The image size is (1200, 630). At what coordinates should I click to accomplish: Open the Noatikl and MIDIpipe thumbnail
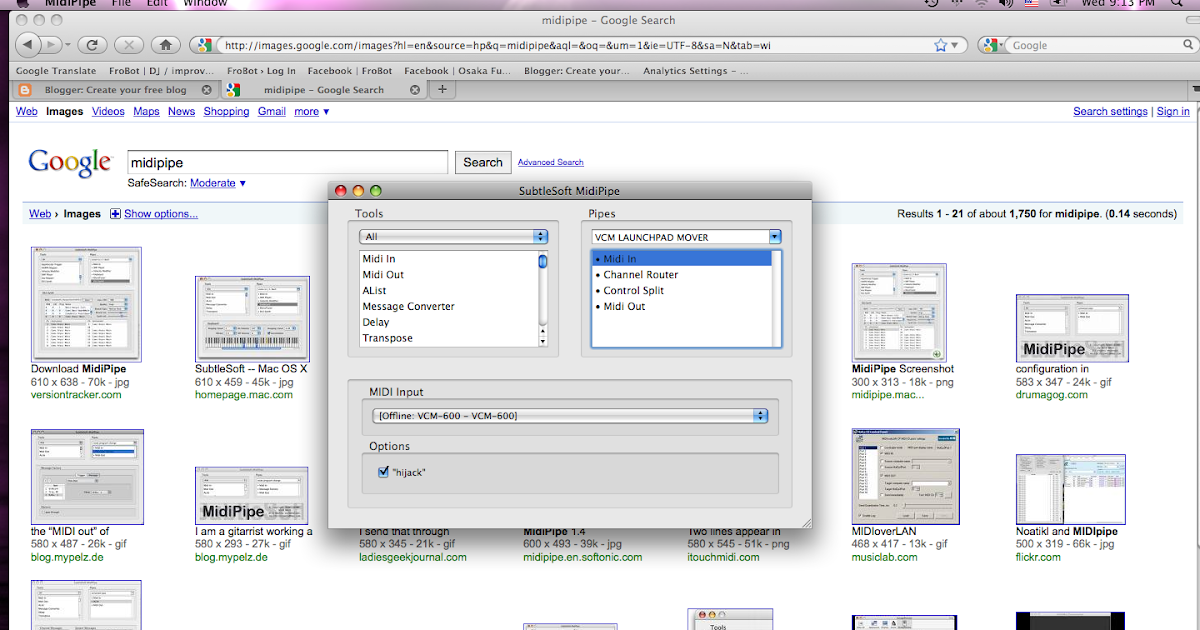(1071, 490)
